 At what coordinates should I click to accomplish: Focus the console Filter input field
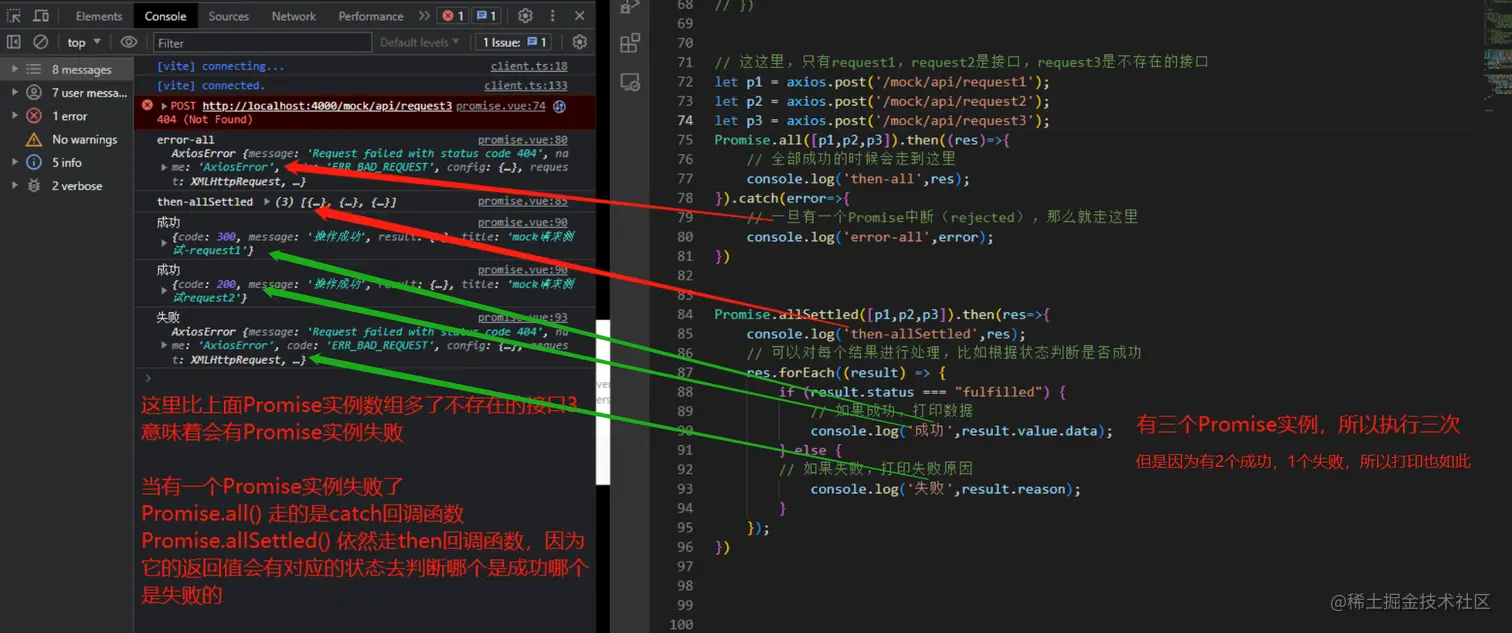pyautogui.click(x=262, y=43)
